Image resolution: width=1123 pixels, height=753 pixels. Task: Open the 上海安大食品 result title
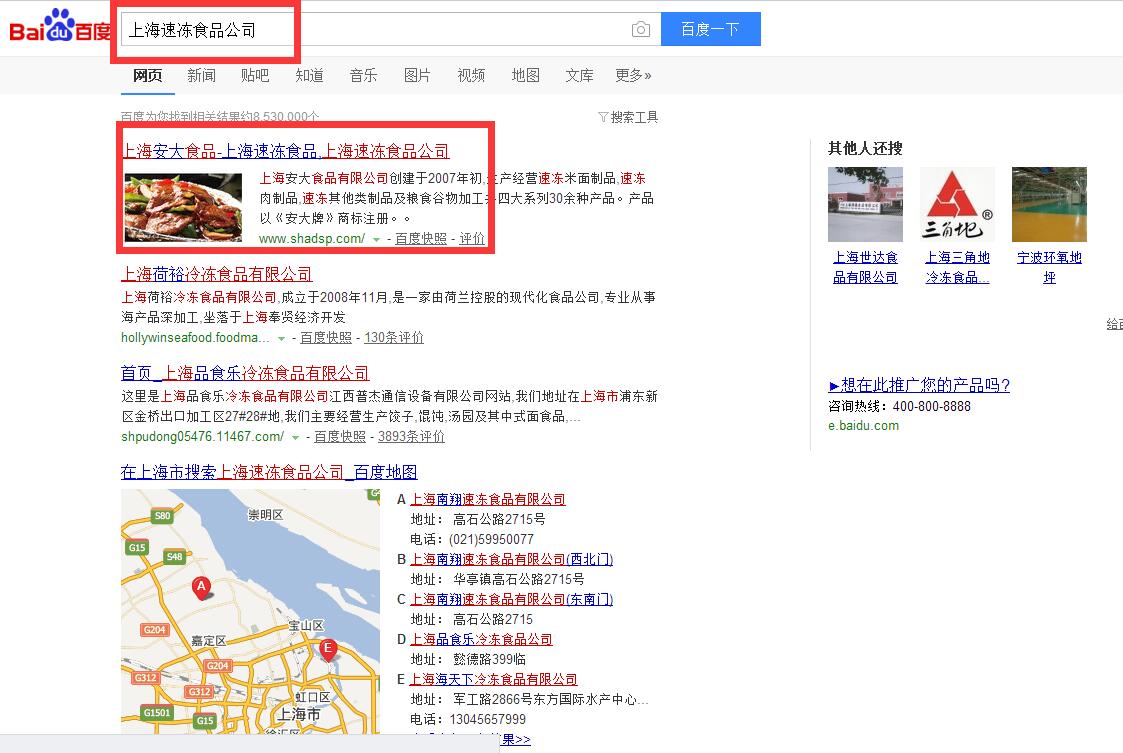(286, 151)
